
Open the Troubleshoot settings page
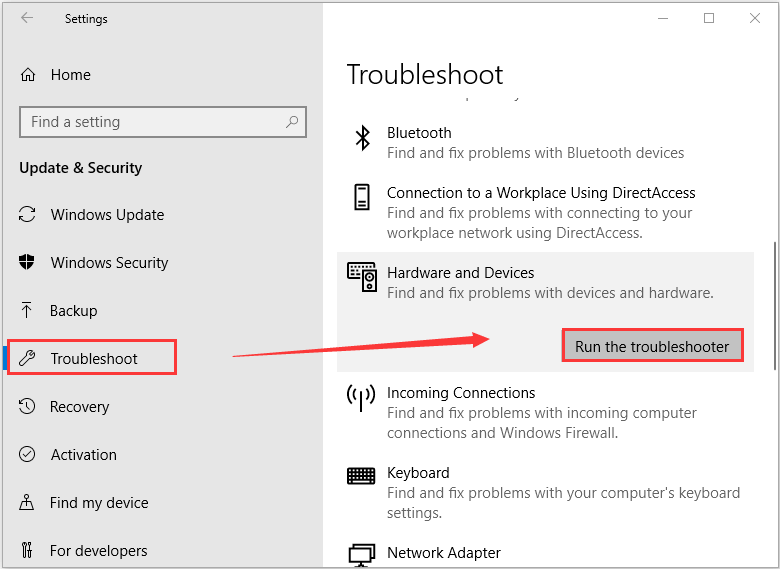pyautogui.click(x=94, y=359)
